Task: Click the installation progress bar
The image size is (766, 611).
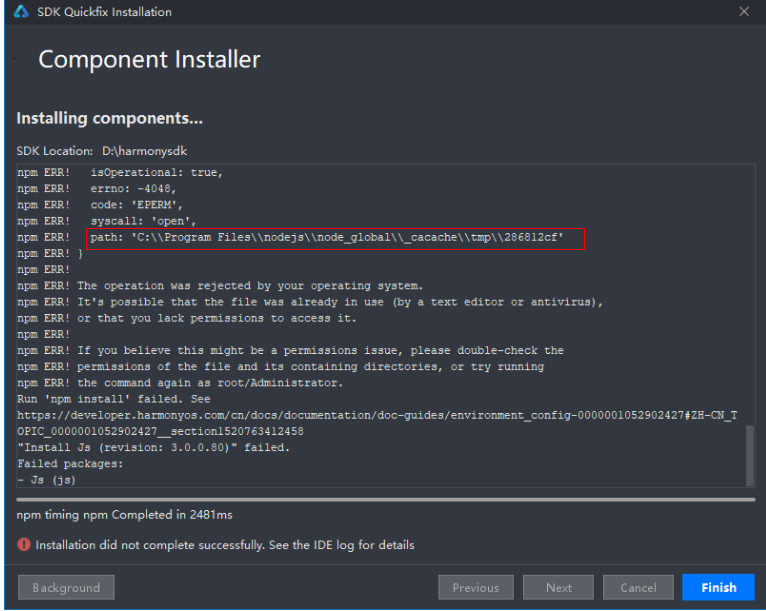Action: coord(385,500)
